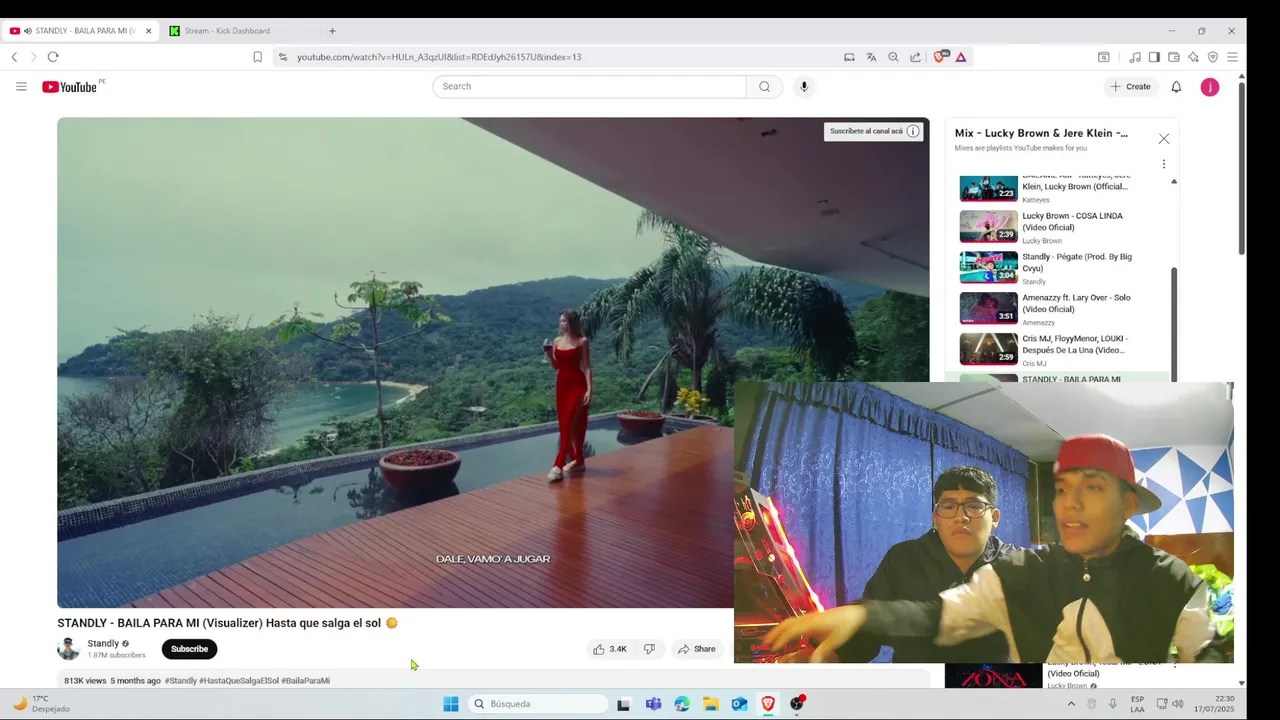
Task: Click the Standly channel avatar
Action: point(68,649)
